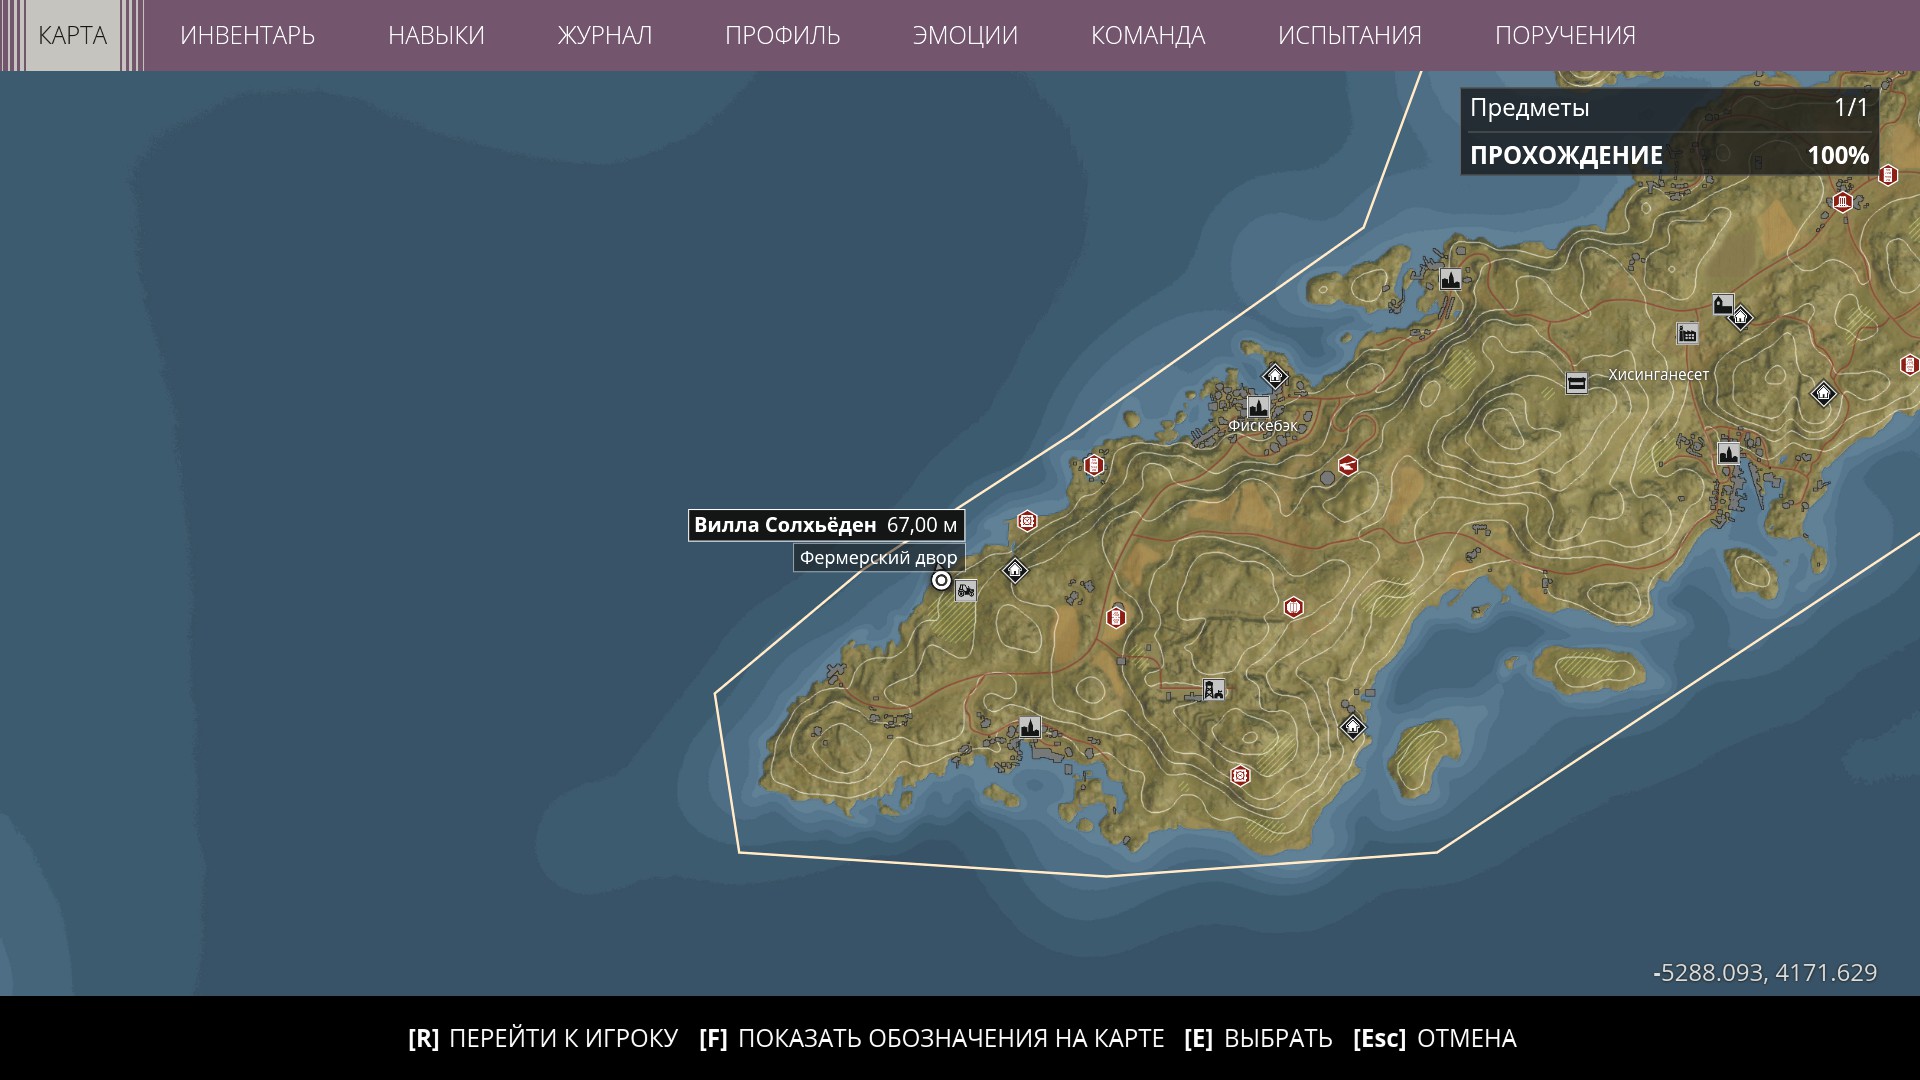Screen dimensions: 1920x1080
Task: Click the [Esc] ОТМЕНА prompt
Action: 1435,1039
